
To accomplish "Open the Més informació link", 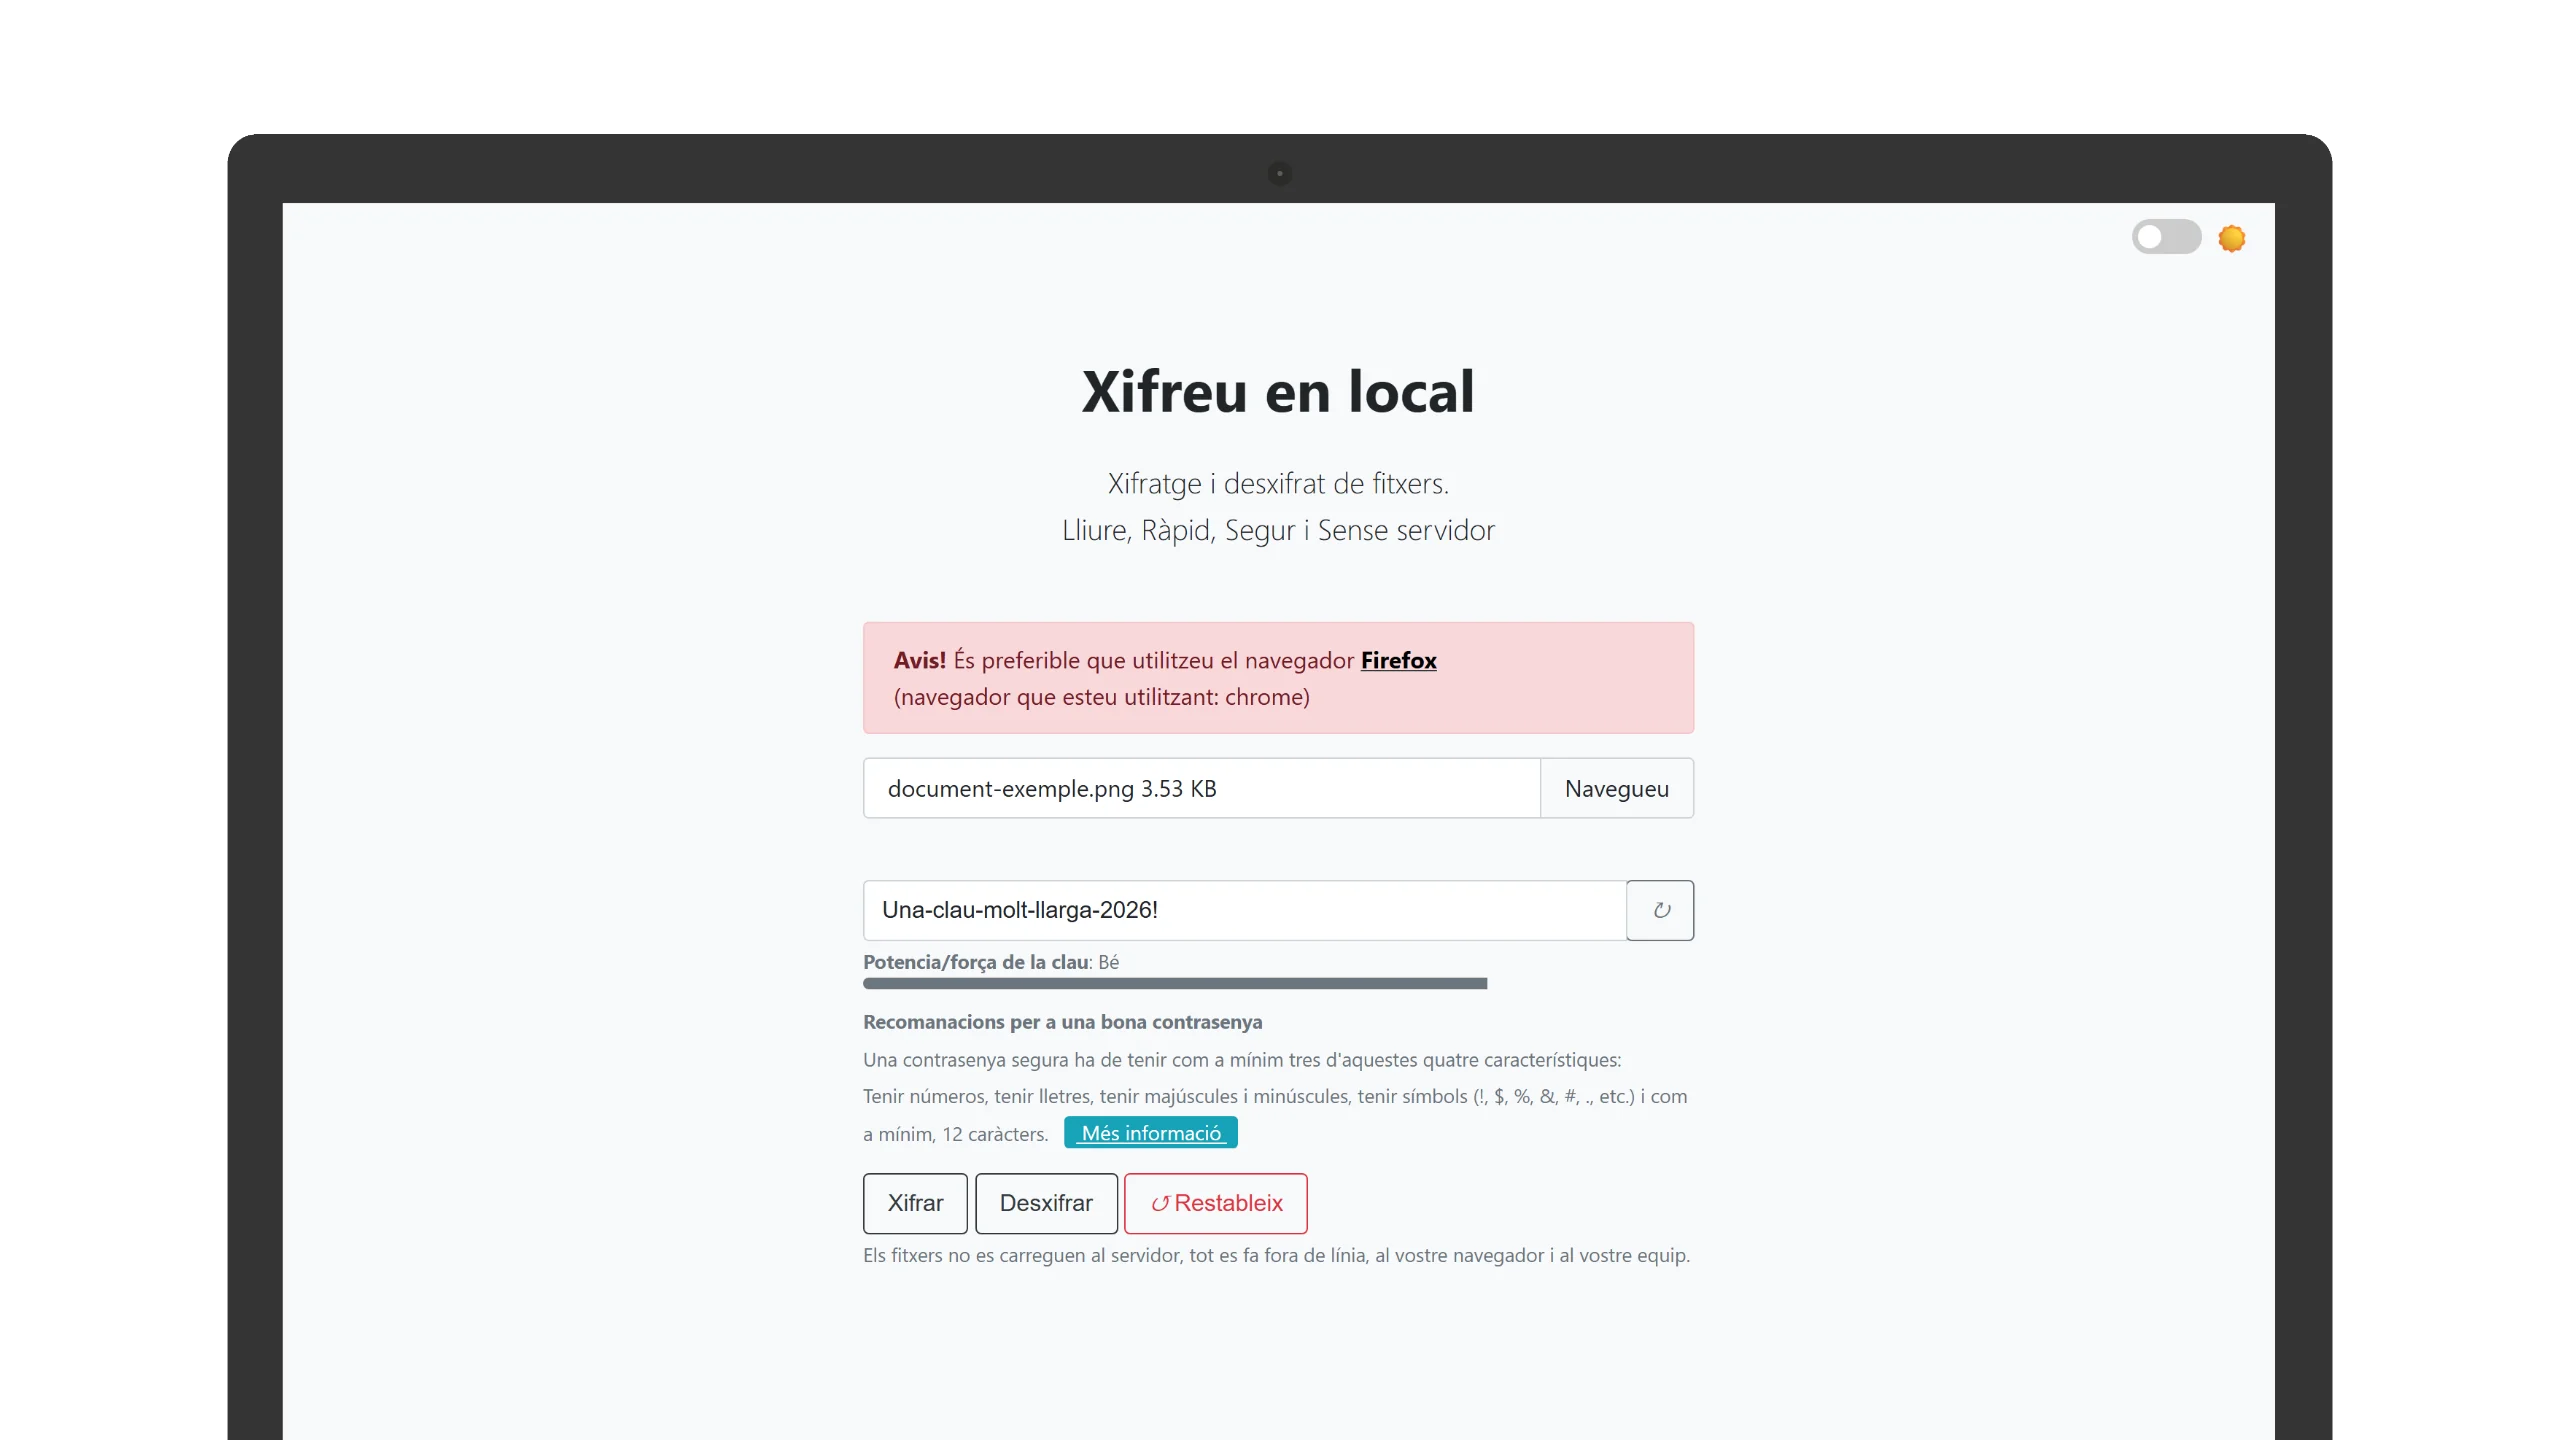I will [1151, 1133].
